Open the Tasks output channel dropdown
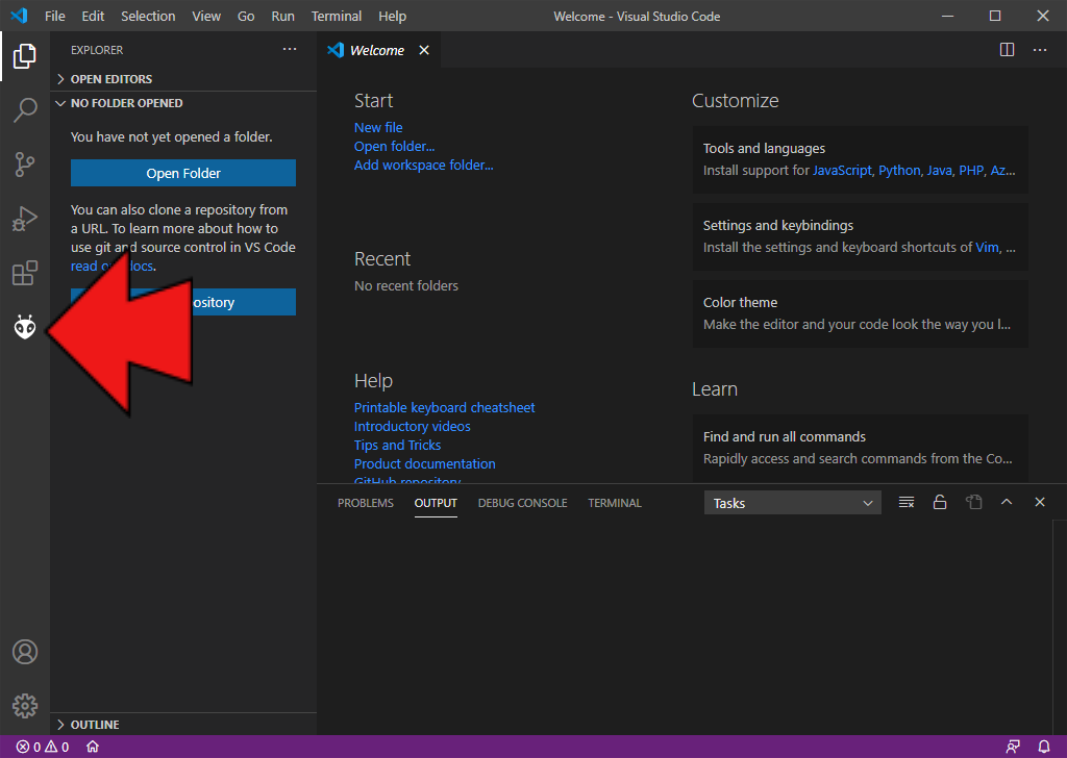This screenshot has height=758, width=1067. click(x=792, y=503)
